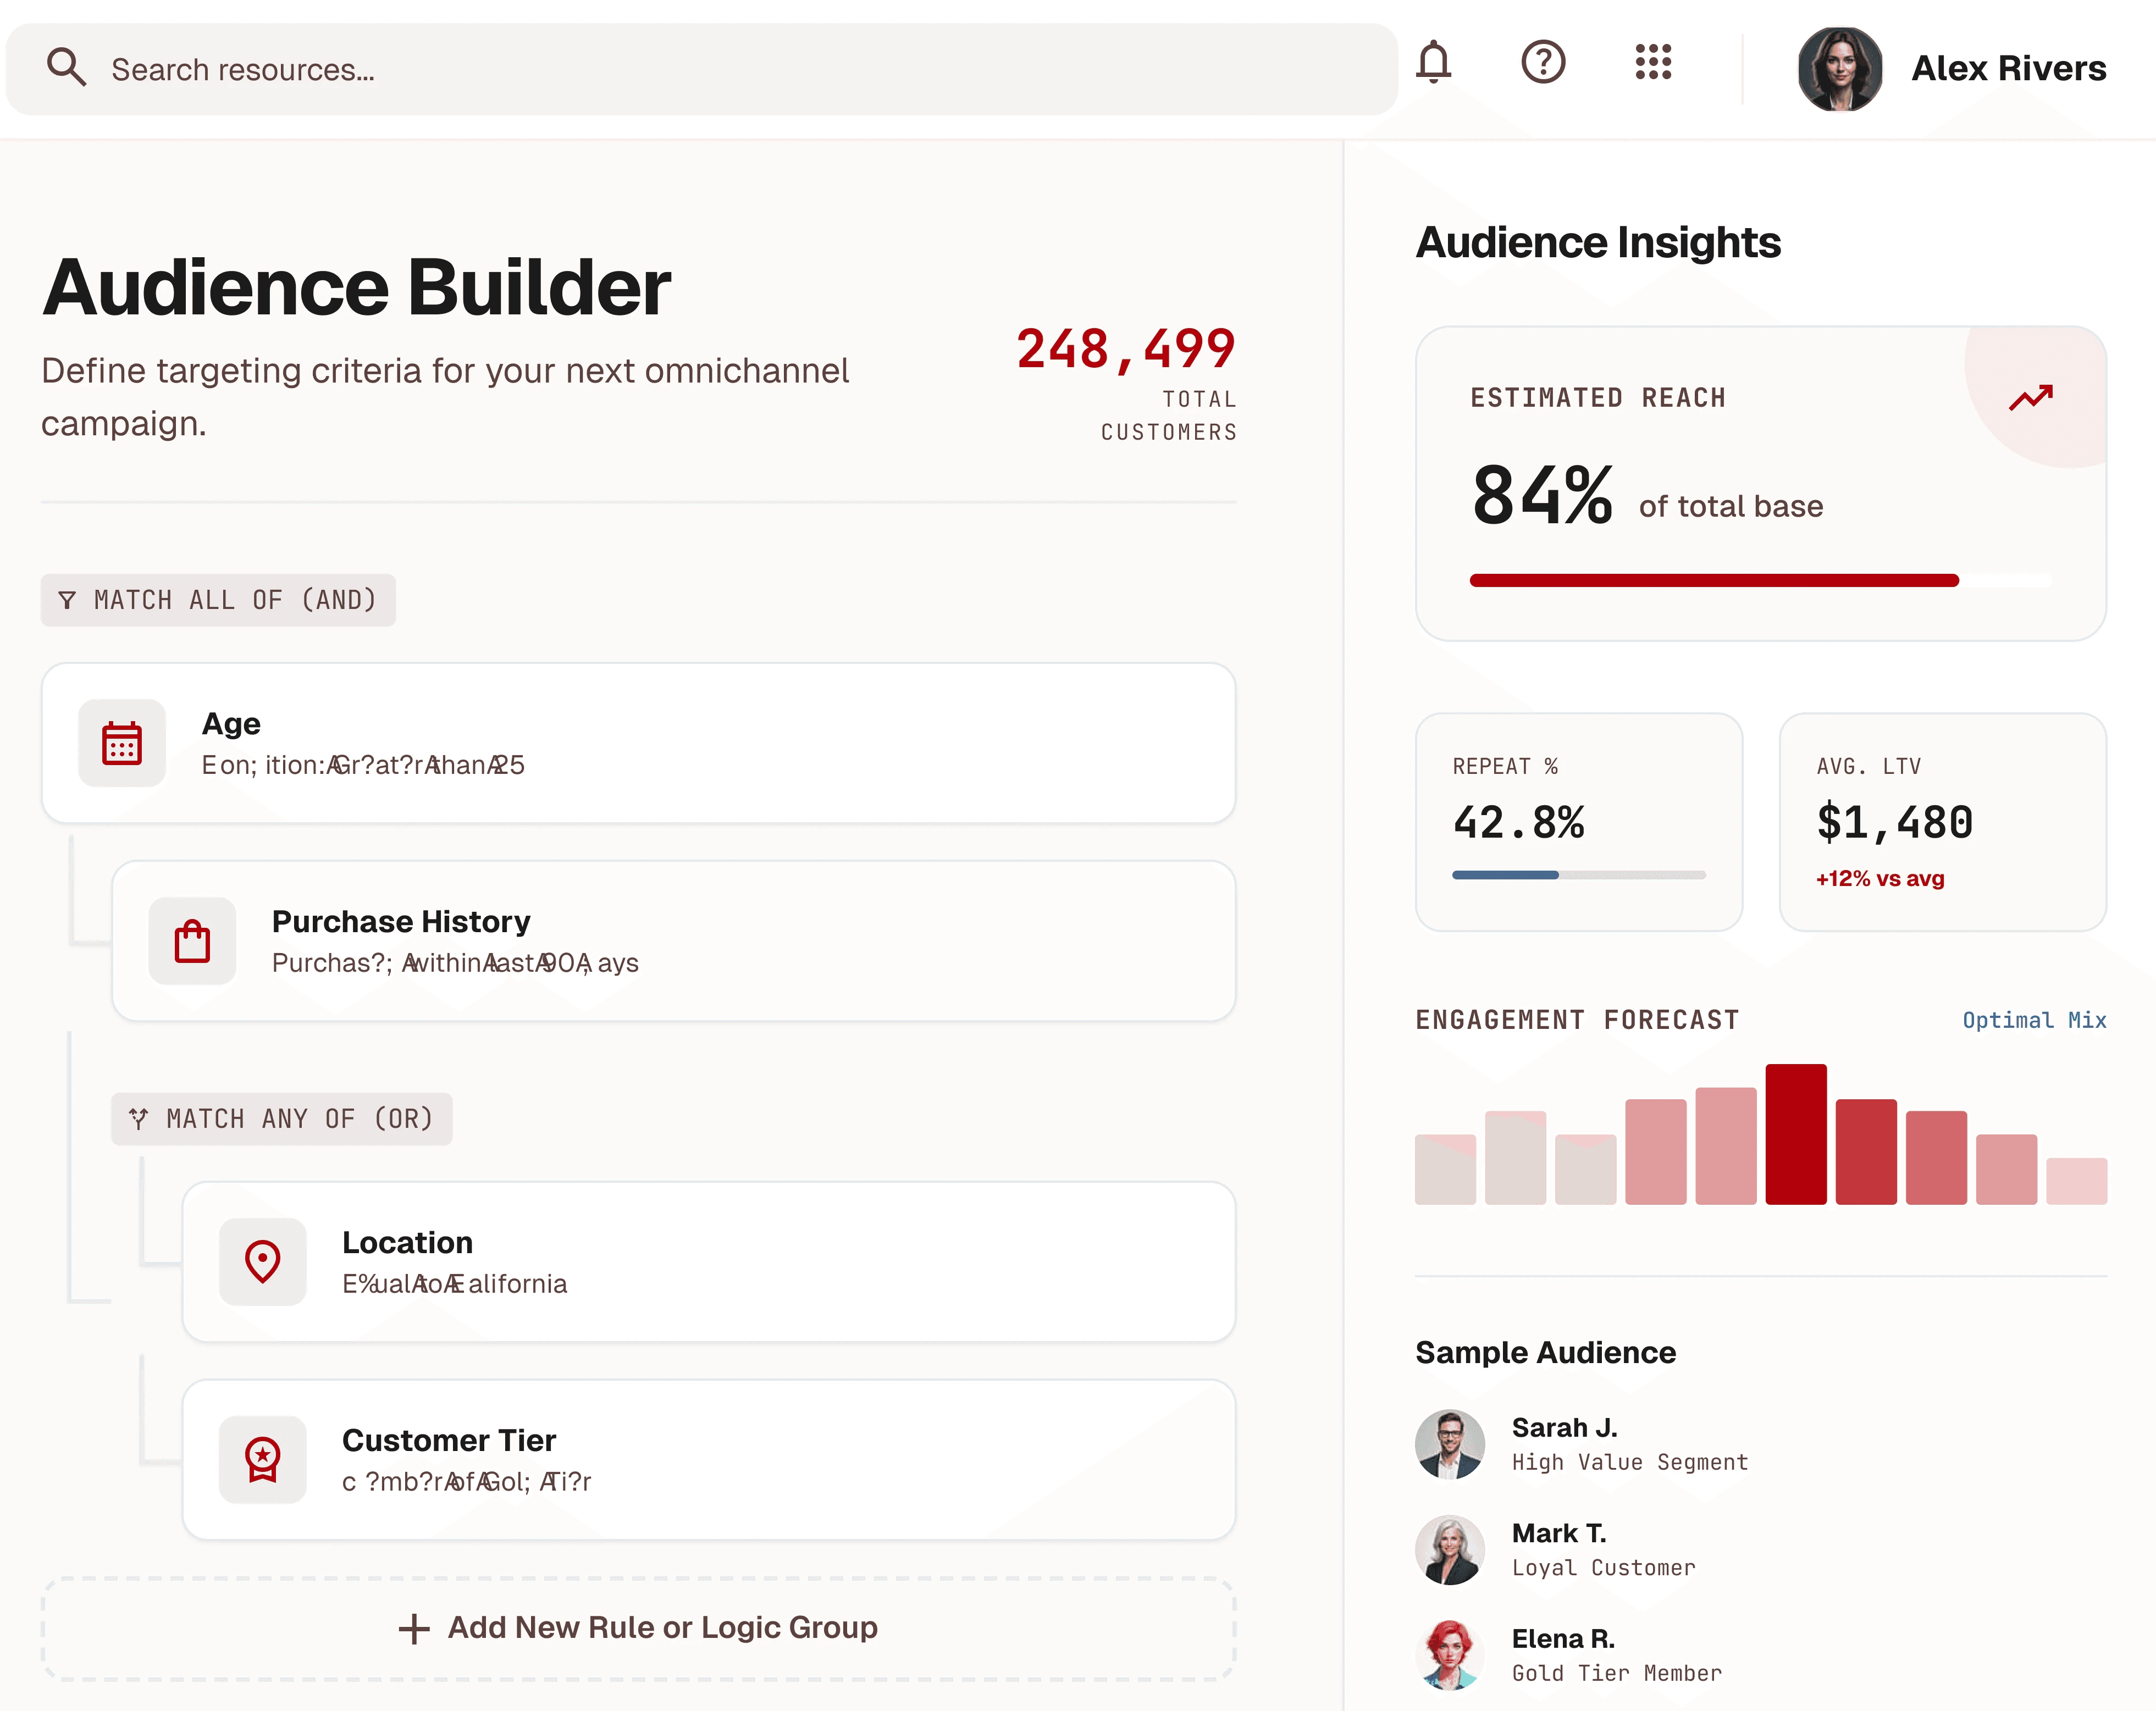Click the 84% reach value
This screenshot has height=1711, width=2156.
pos(1542,495)
